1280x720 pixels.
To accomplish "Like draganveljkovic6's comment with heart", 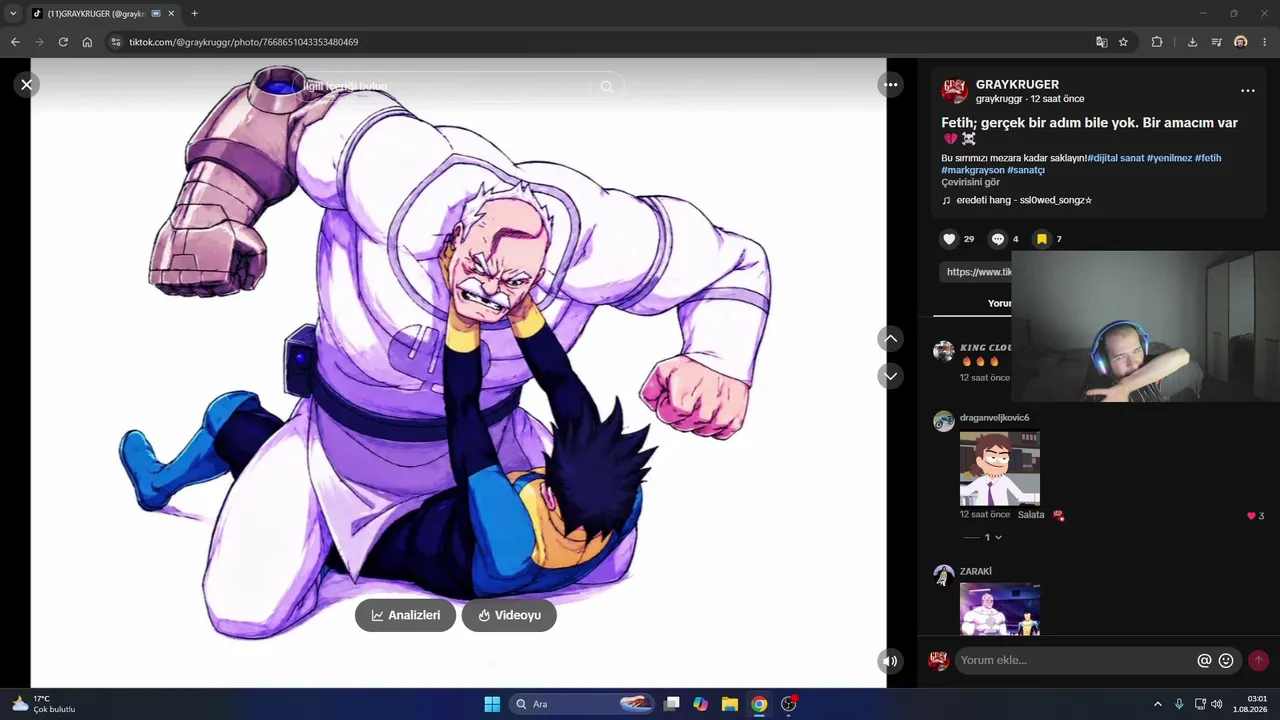I will [1251, 516].
